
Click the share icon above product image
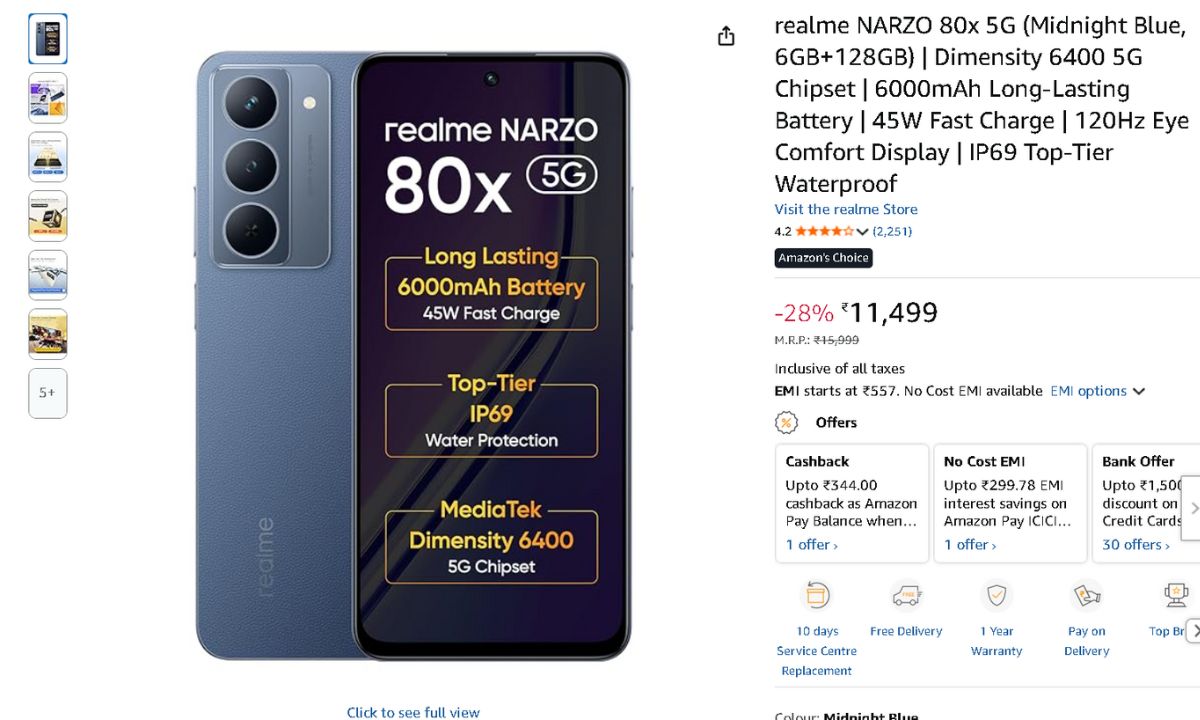pyautogui.click(x=726, y=36)
